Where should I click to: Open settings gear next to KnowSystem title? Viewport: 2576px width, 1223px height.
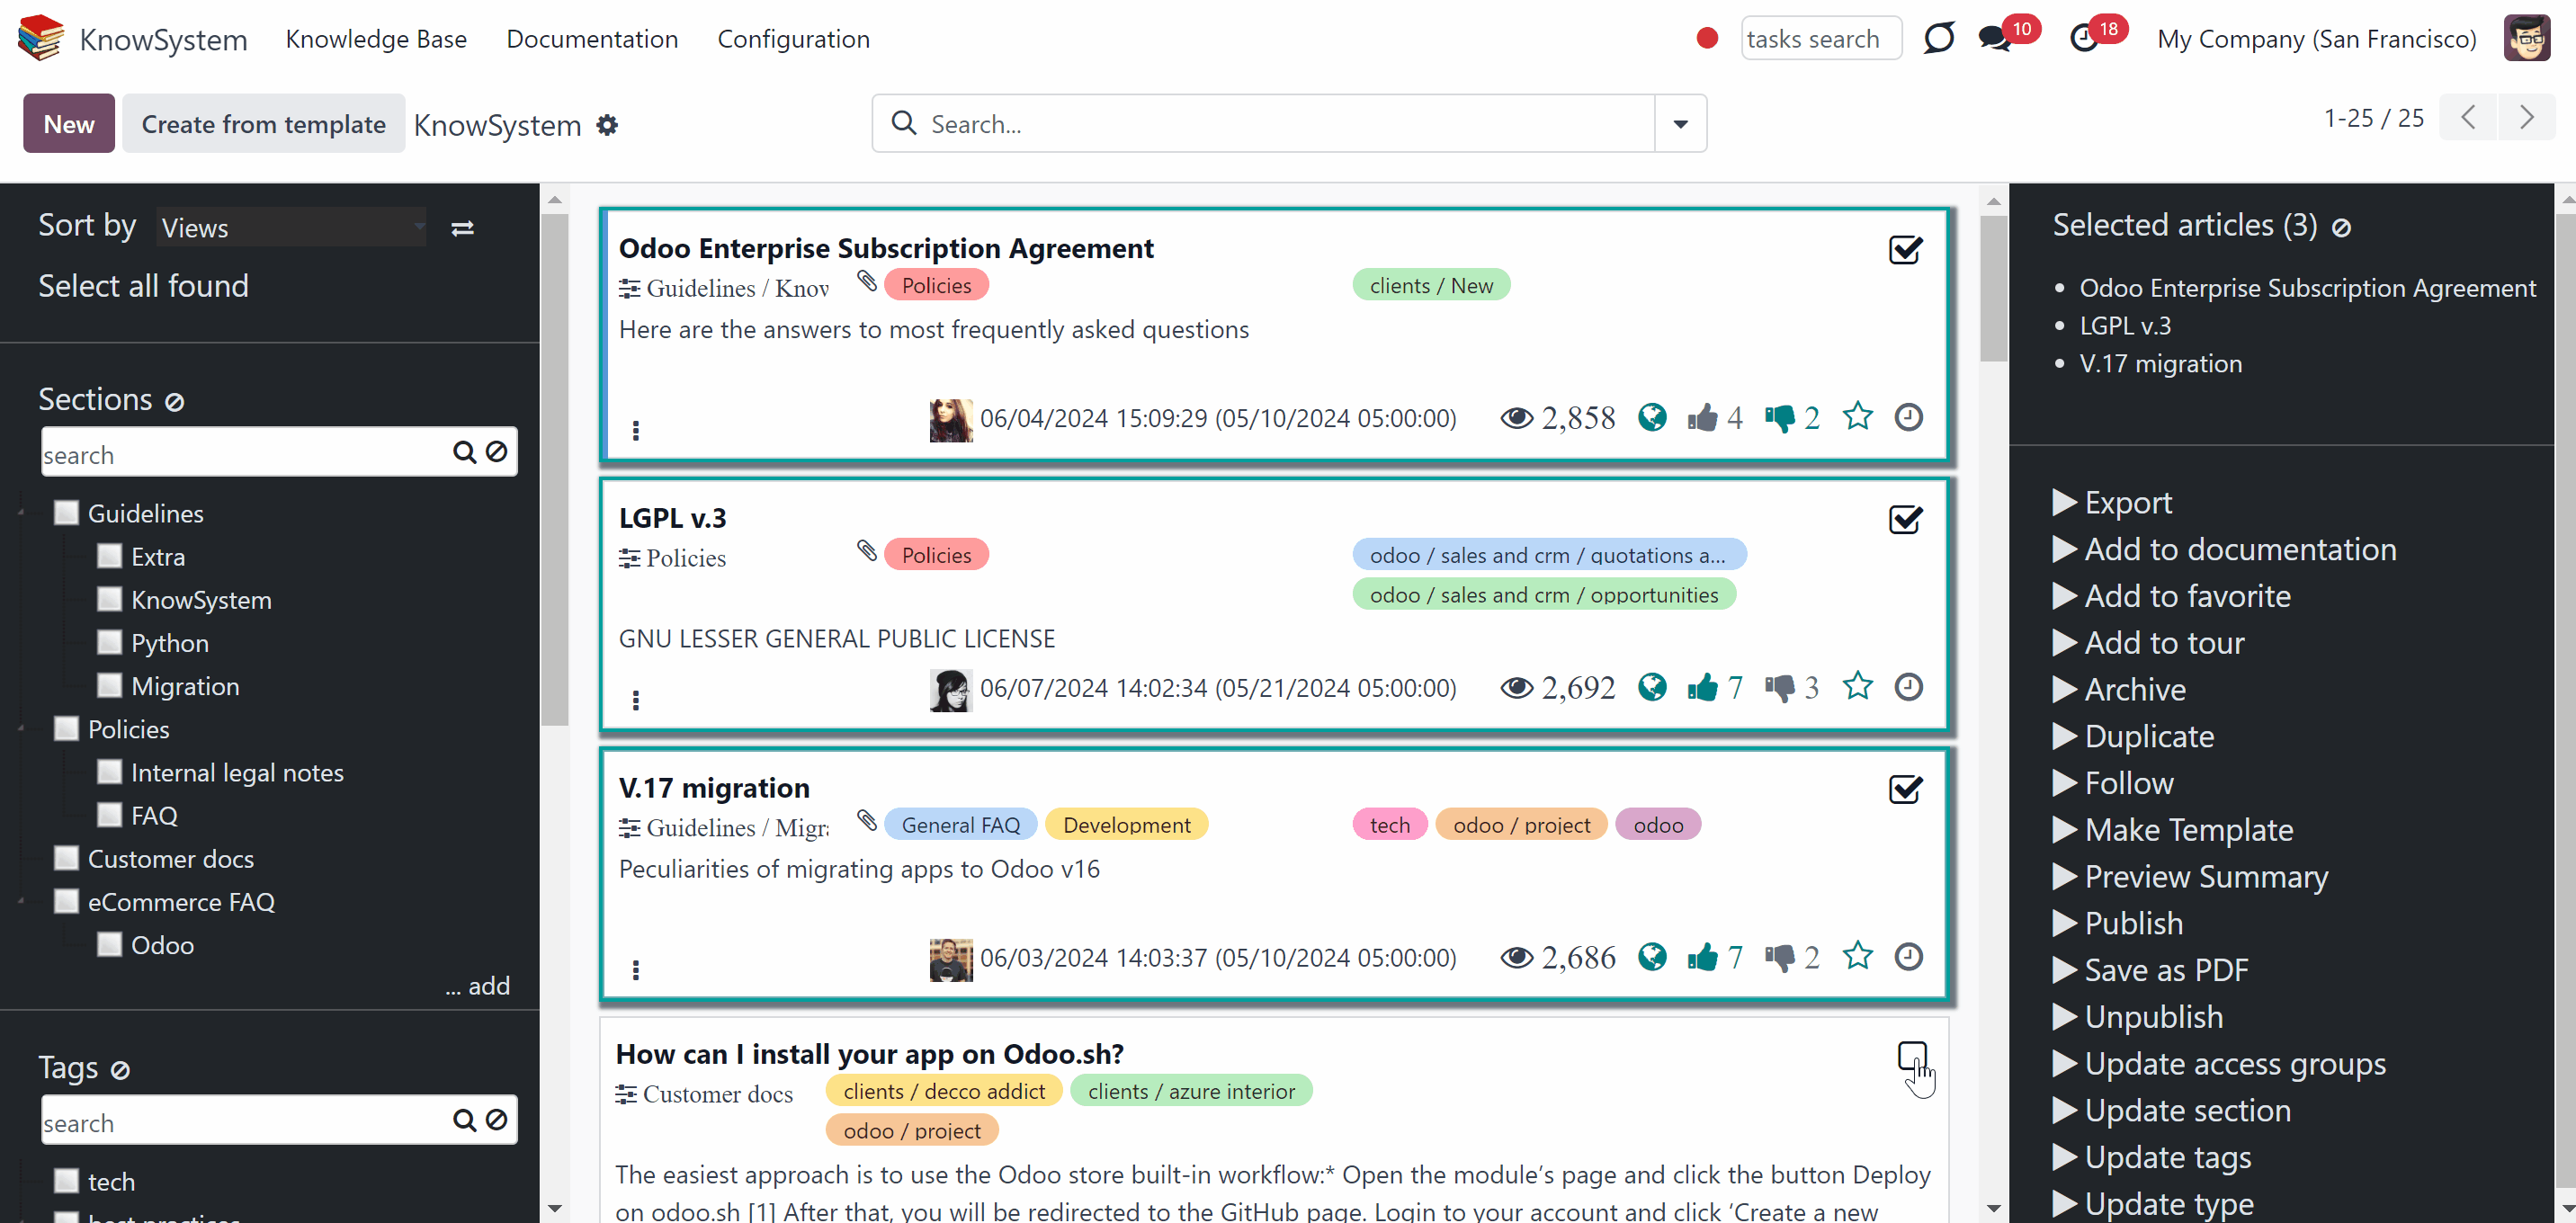(x=607, y=125)
